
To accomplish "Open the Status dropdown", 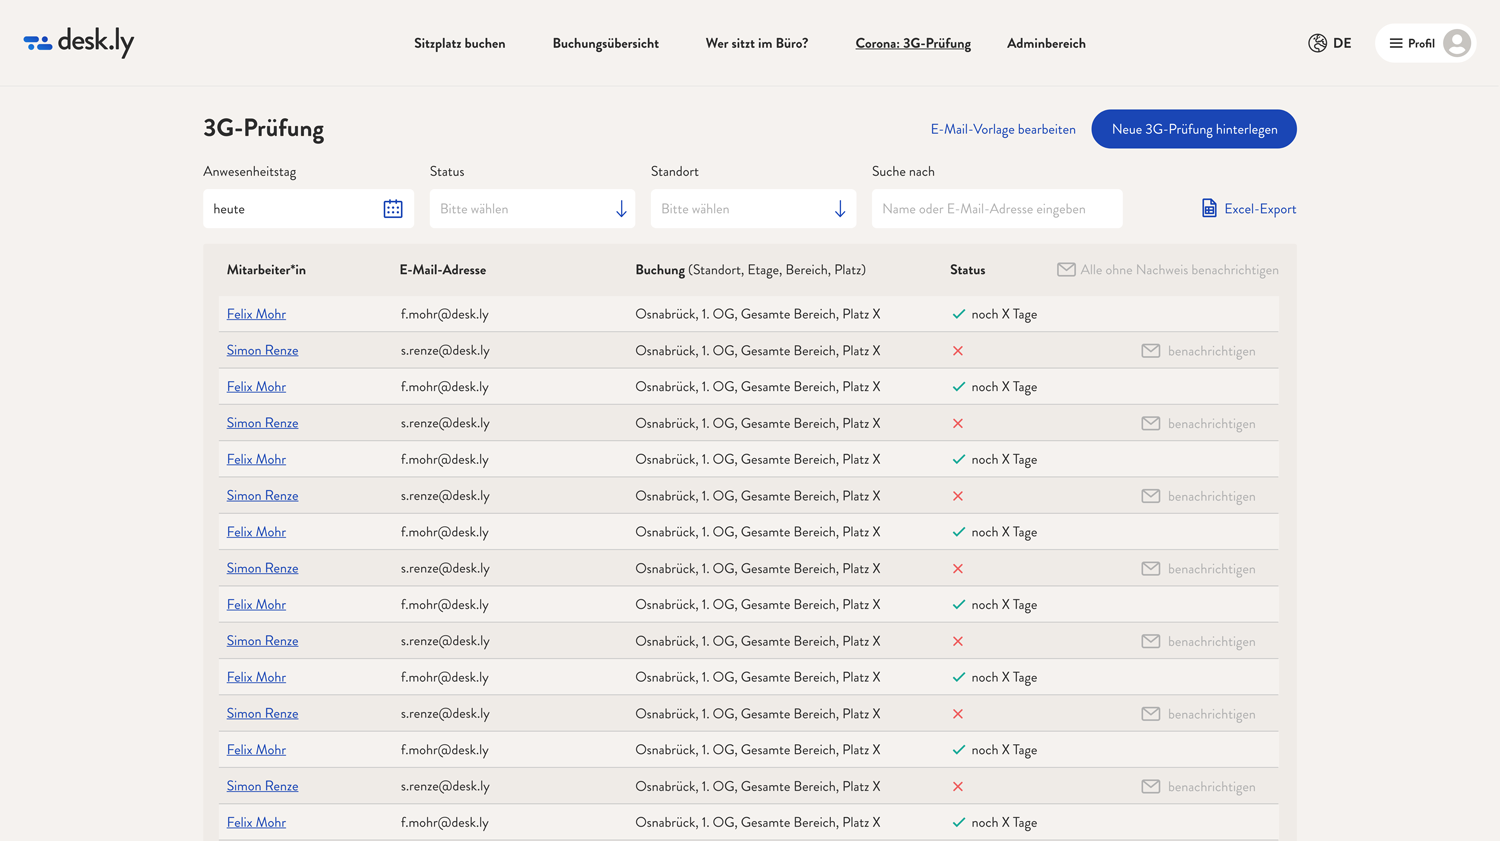I will pos(532,209).
